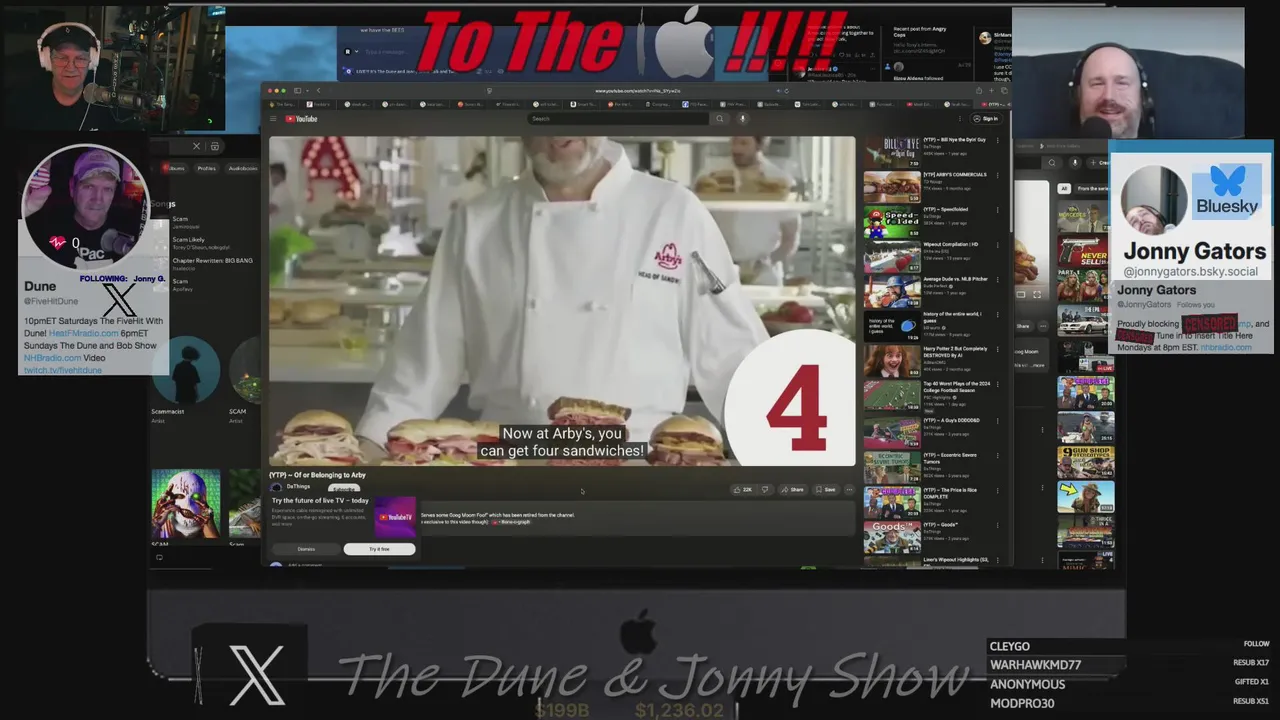Save the video to a playlist
The height and width of the screenshot is (720, 1280).
click(x=826, y=490)
